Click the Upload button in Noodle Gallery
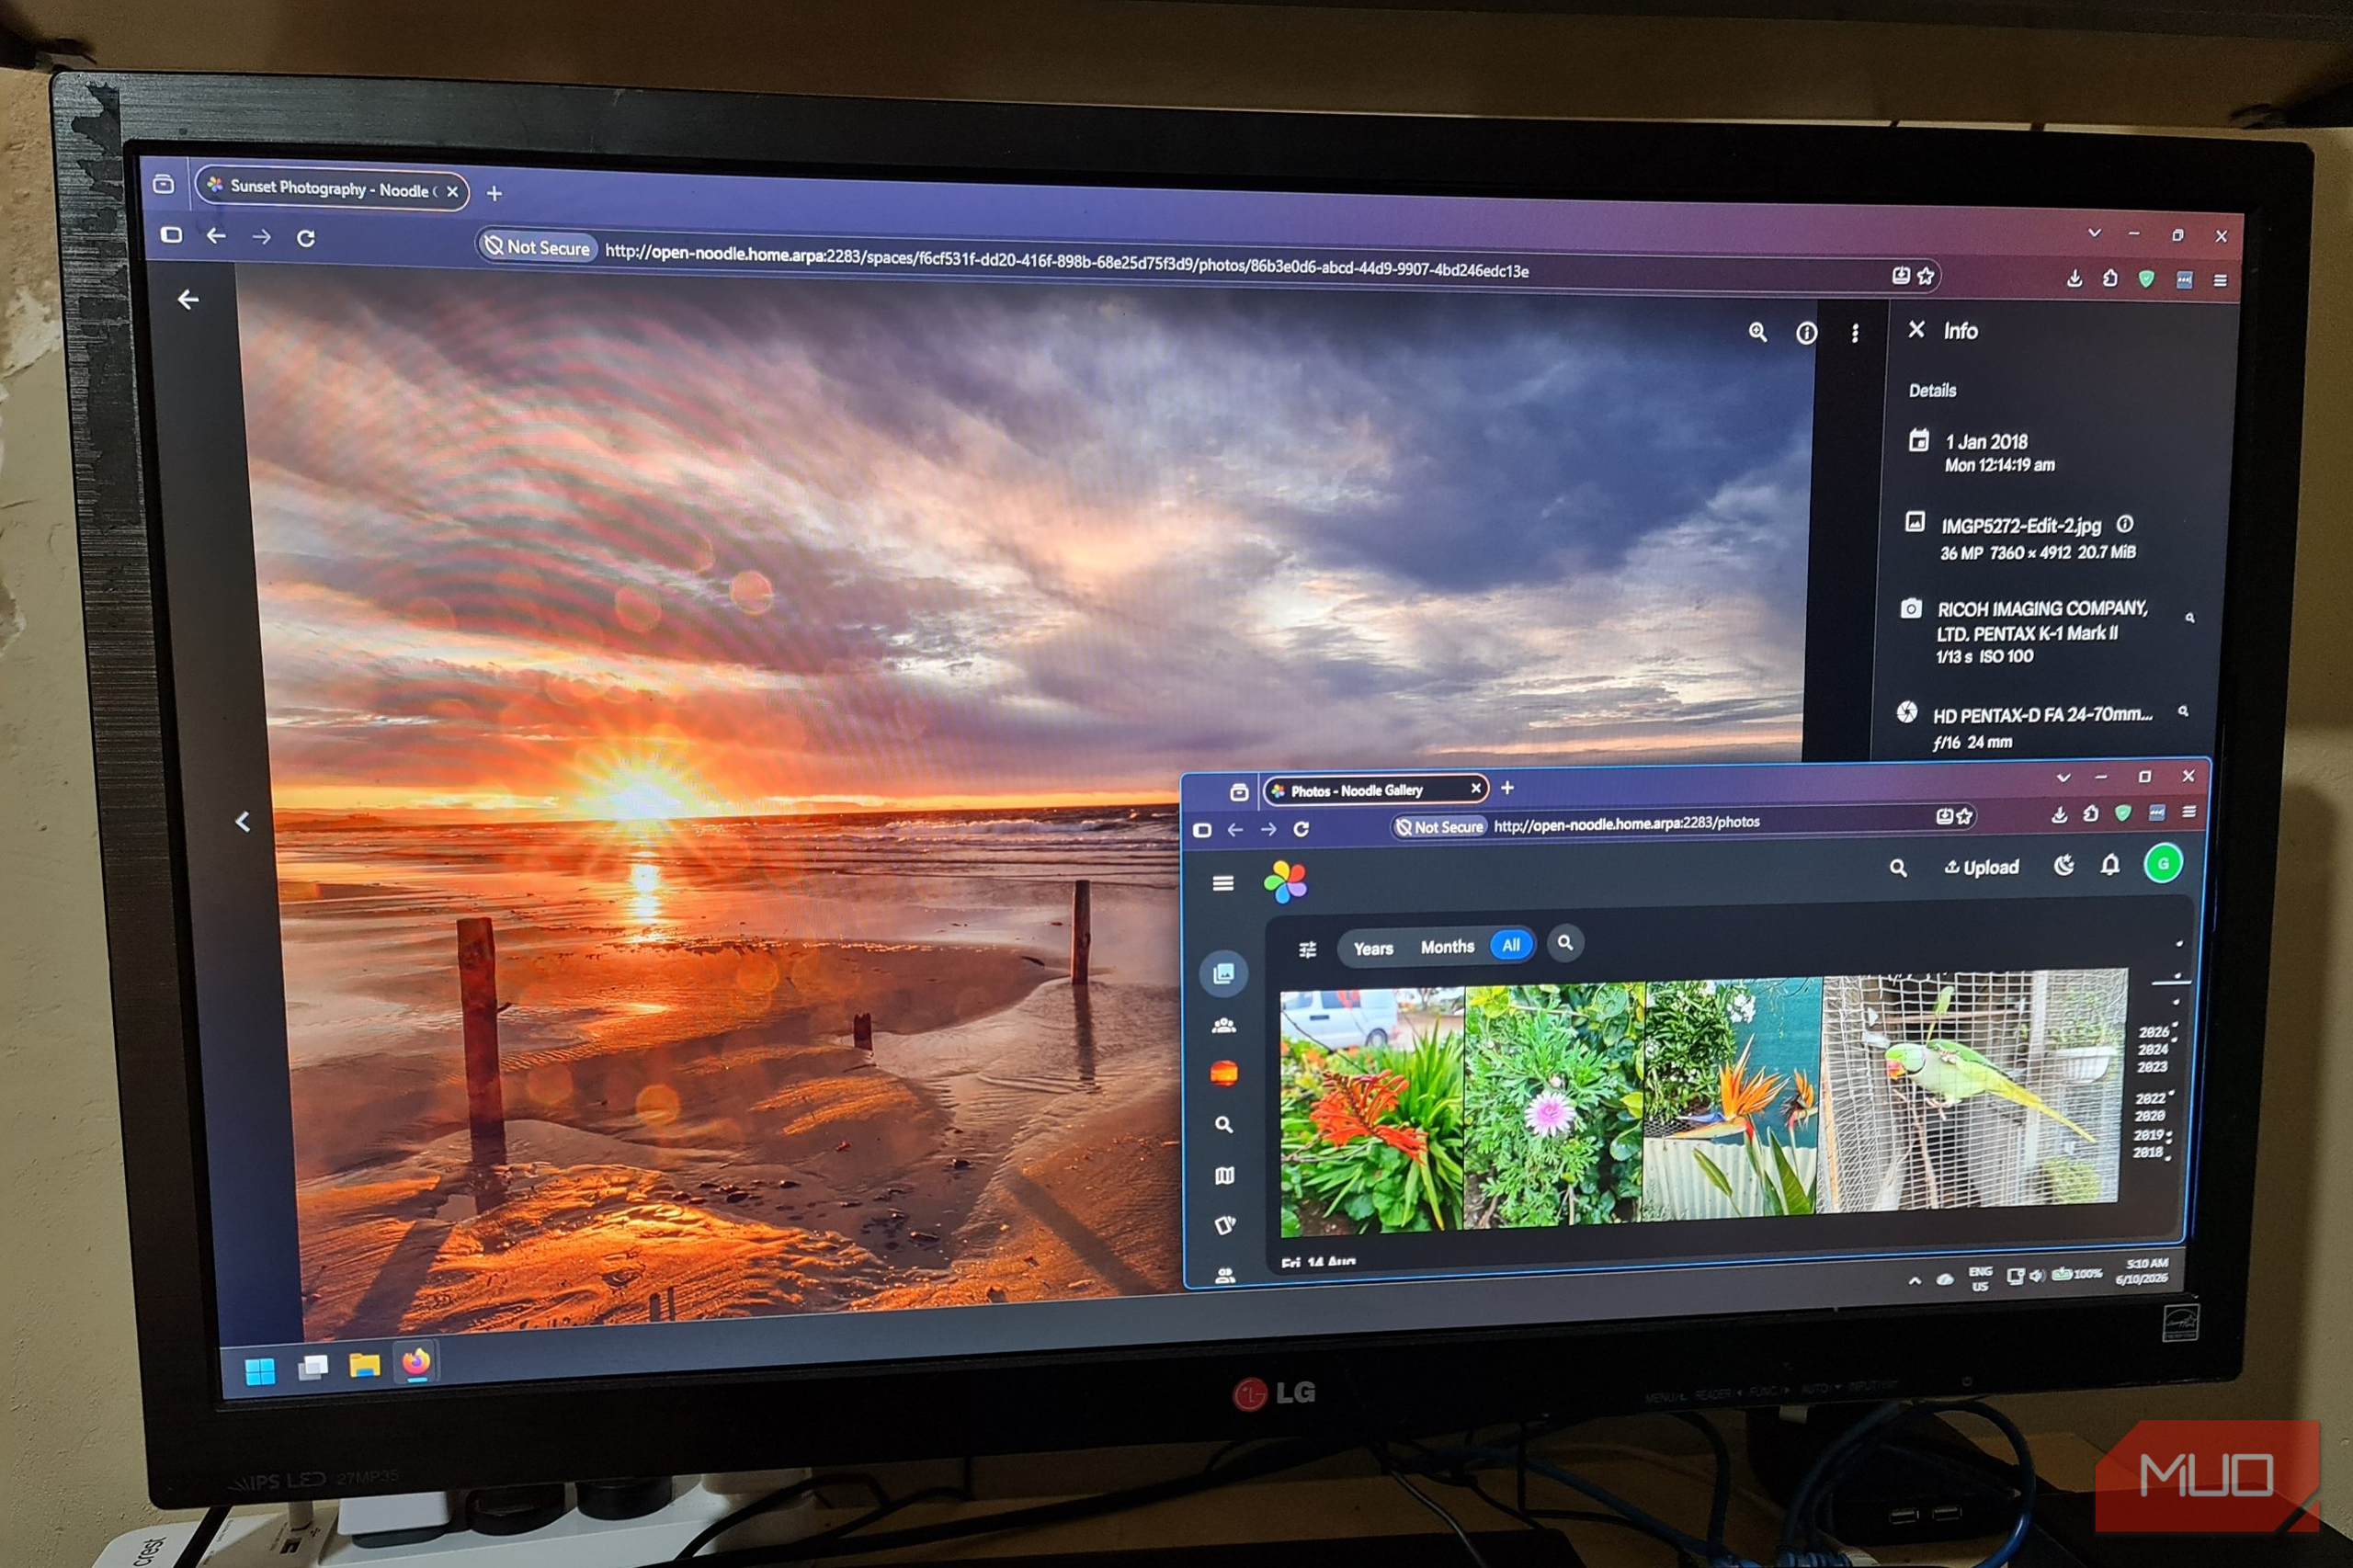2353x1568 pixels. pyautogui.click(x=1981, y=867)
